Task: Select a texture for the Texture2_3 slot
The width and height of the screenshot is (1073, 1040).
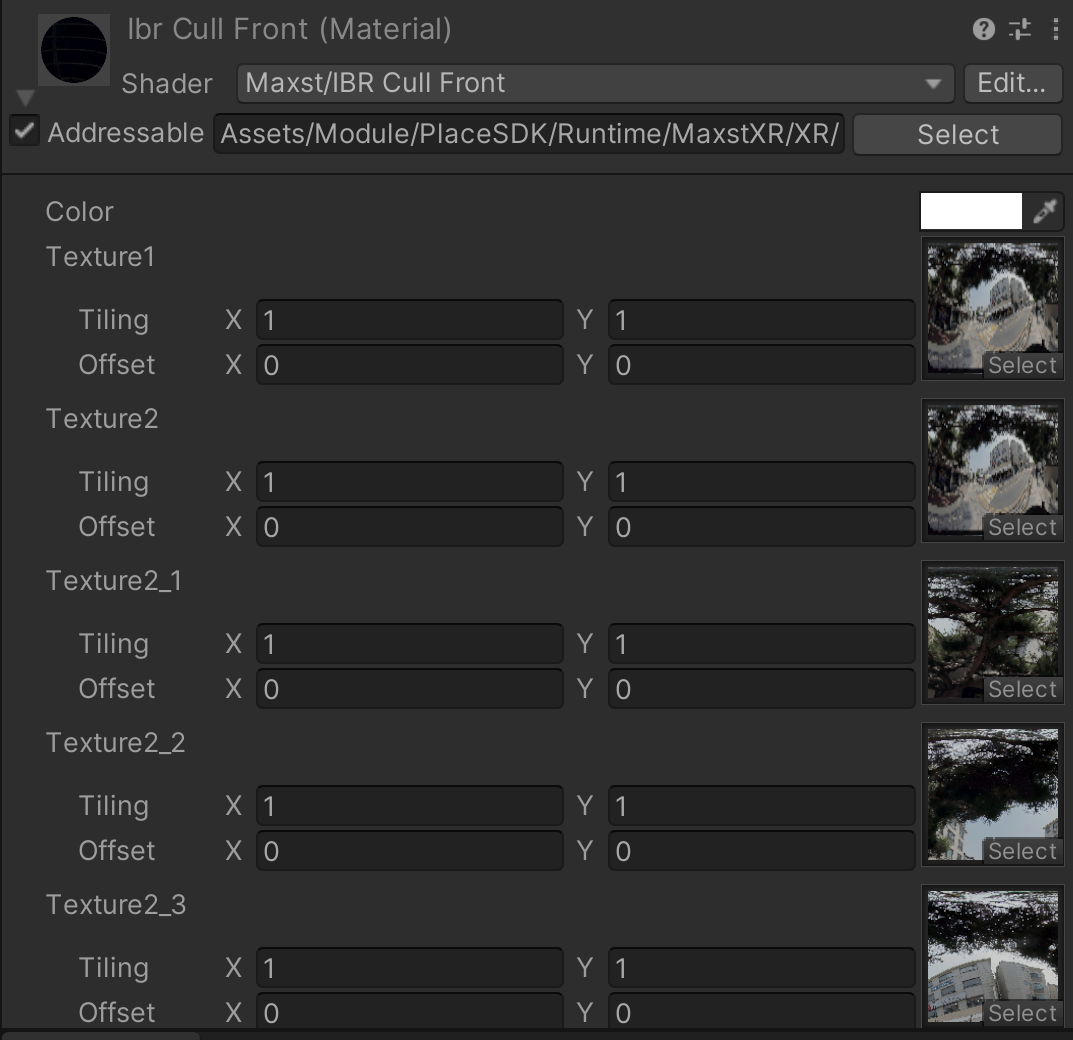Action: pyautogui.click(x=1022, y=1013)
